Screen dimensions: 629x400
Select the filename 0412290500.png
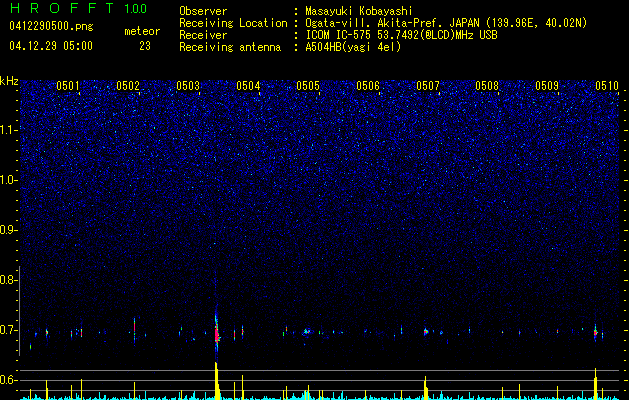point(51,27)
